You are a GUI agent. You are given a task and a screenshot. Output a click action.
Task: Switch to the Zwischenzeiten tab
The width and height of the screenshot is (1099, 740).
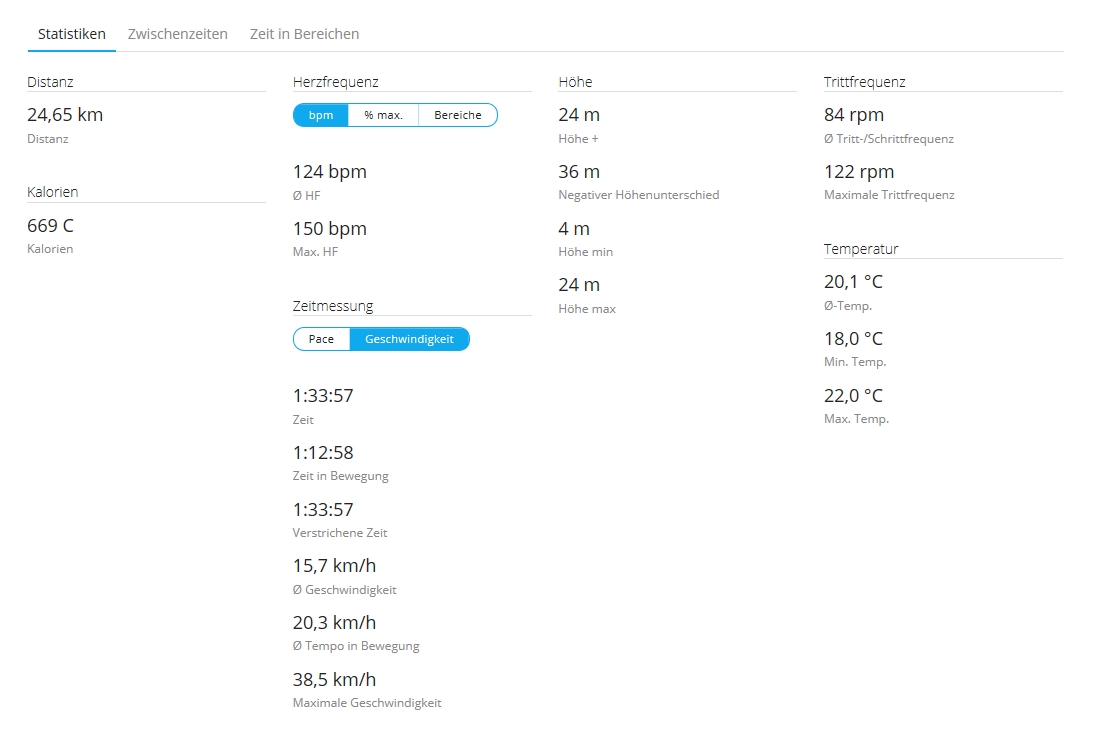(x=177, y=34)
